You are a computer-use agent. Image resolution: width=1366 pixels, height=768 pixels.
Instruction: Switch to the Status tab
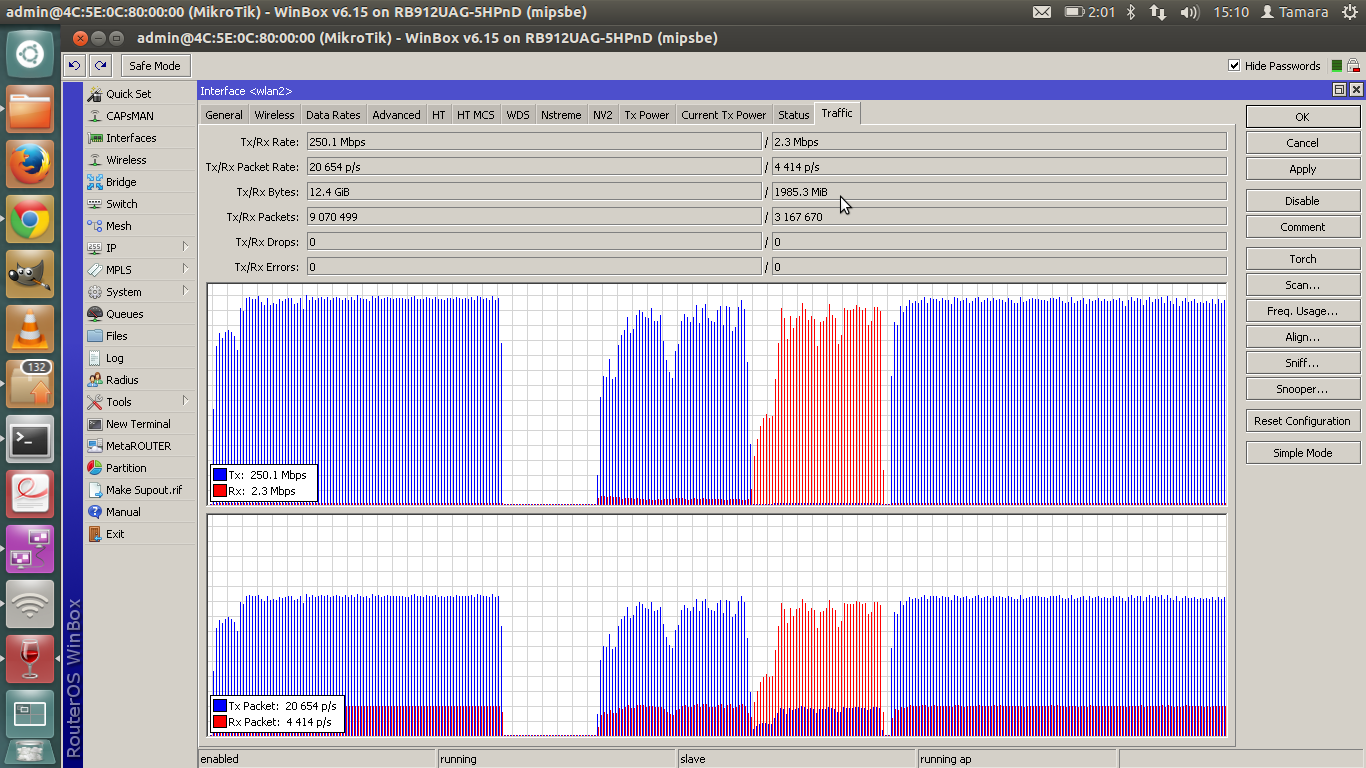click(x=793, y=115)
